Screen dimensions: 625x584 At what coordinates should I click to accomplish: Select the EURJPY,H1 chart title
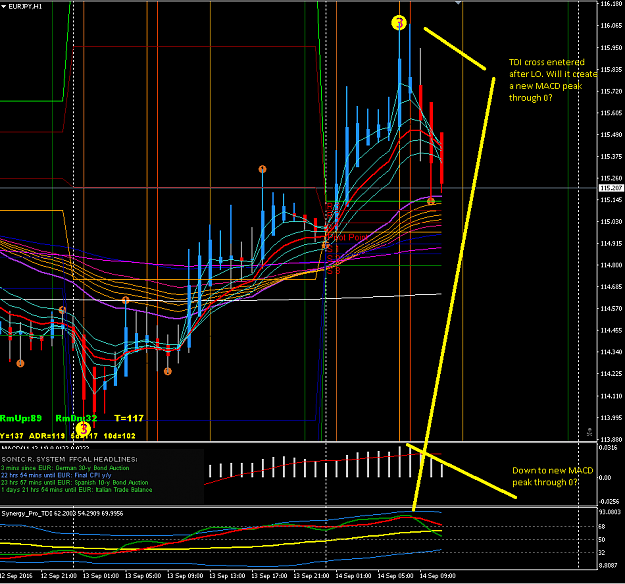tap(25, 7)
